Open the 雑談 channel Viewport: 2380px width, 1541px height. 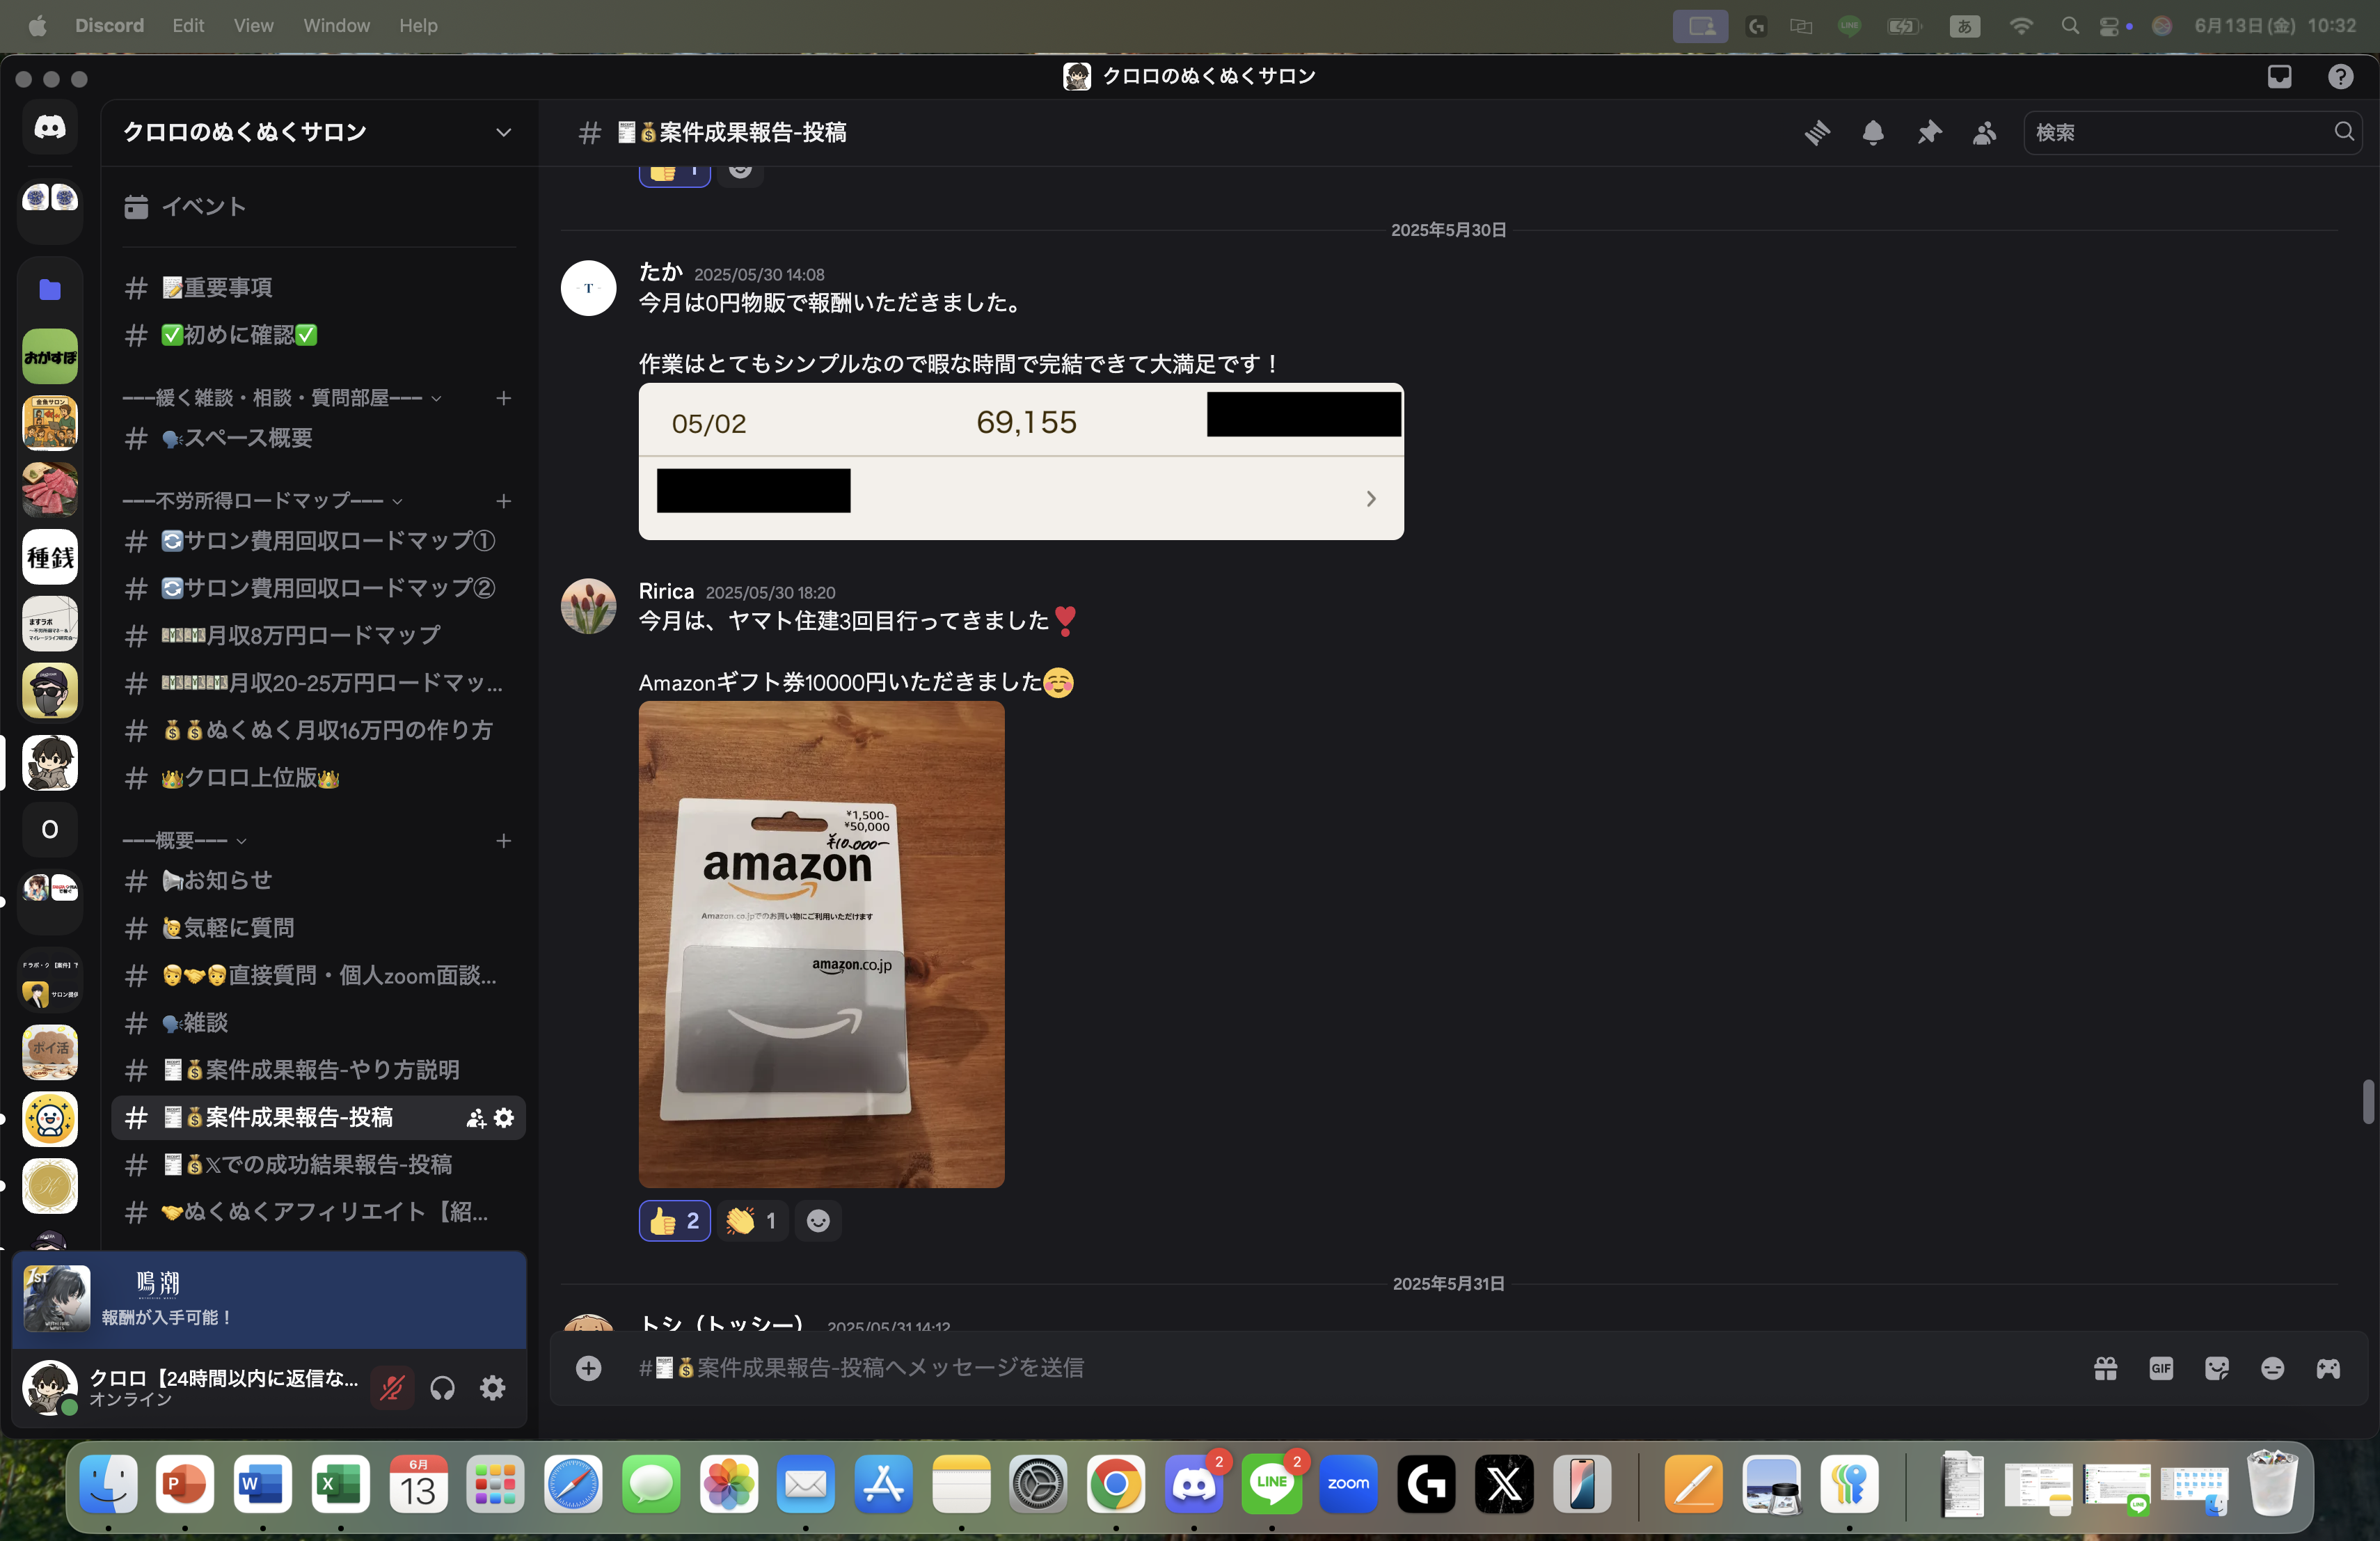click(205, 1022)
